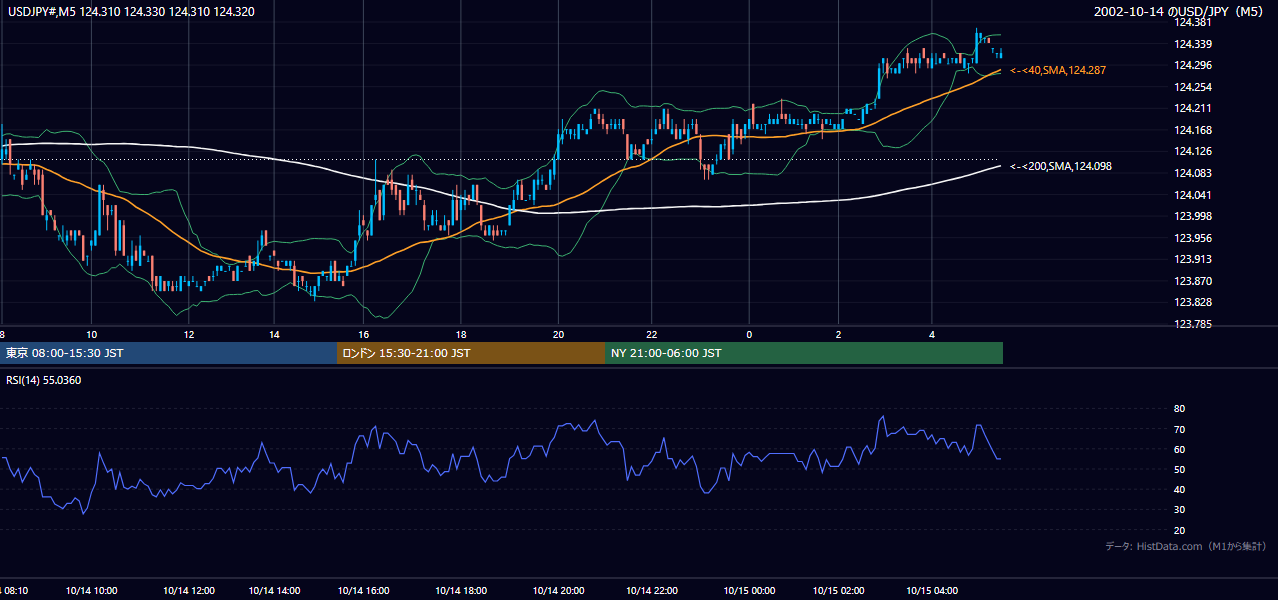The width and height of the screenshot is (1278, 600).
Task: Select the ロンドン 15:30-21:00 JST session bar
Action: coord(471,353)
